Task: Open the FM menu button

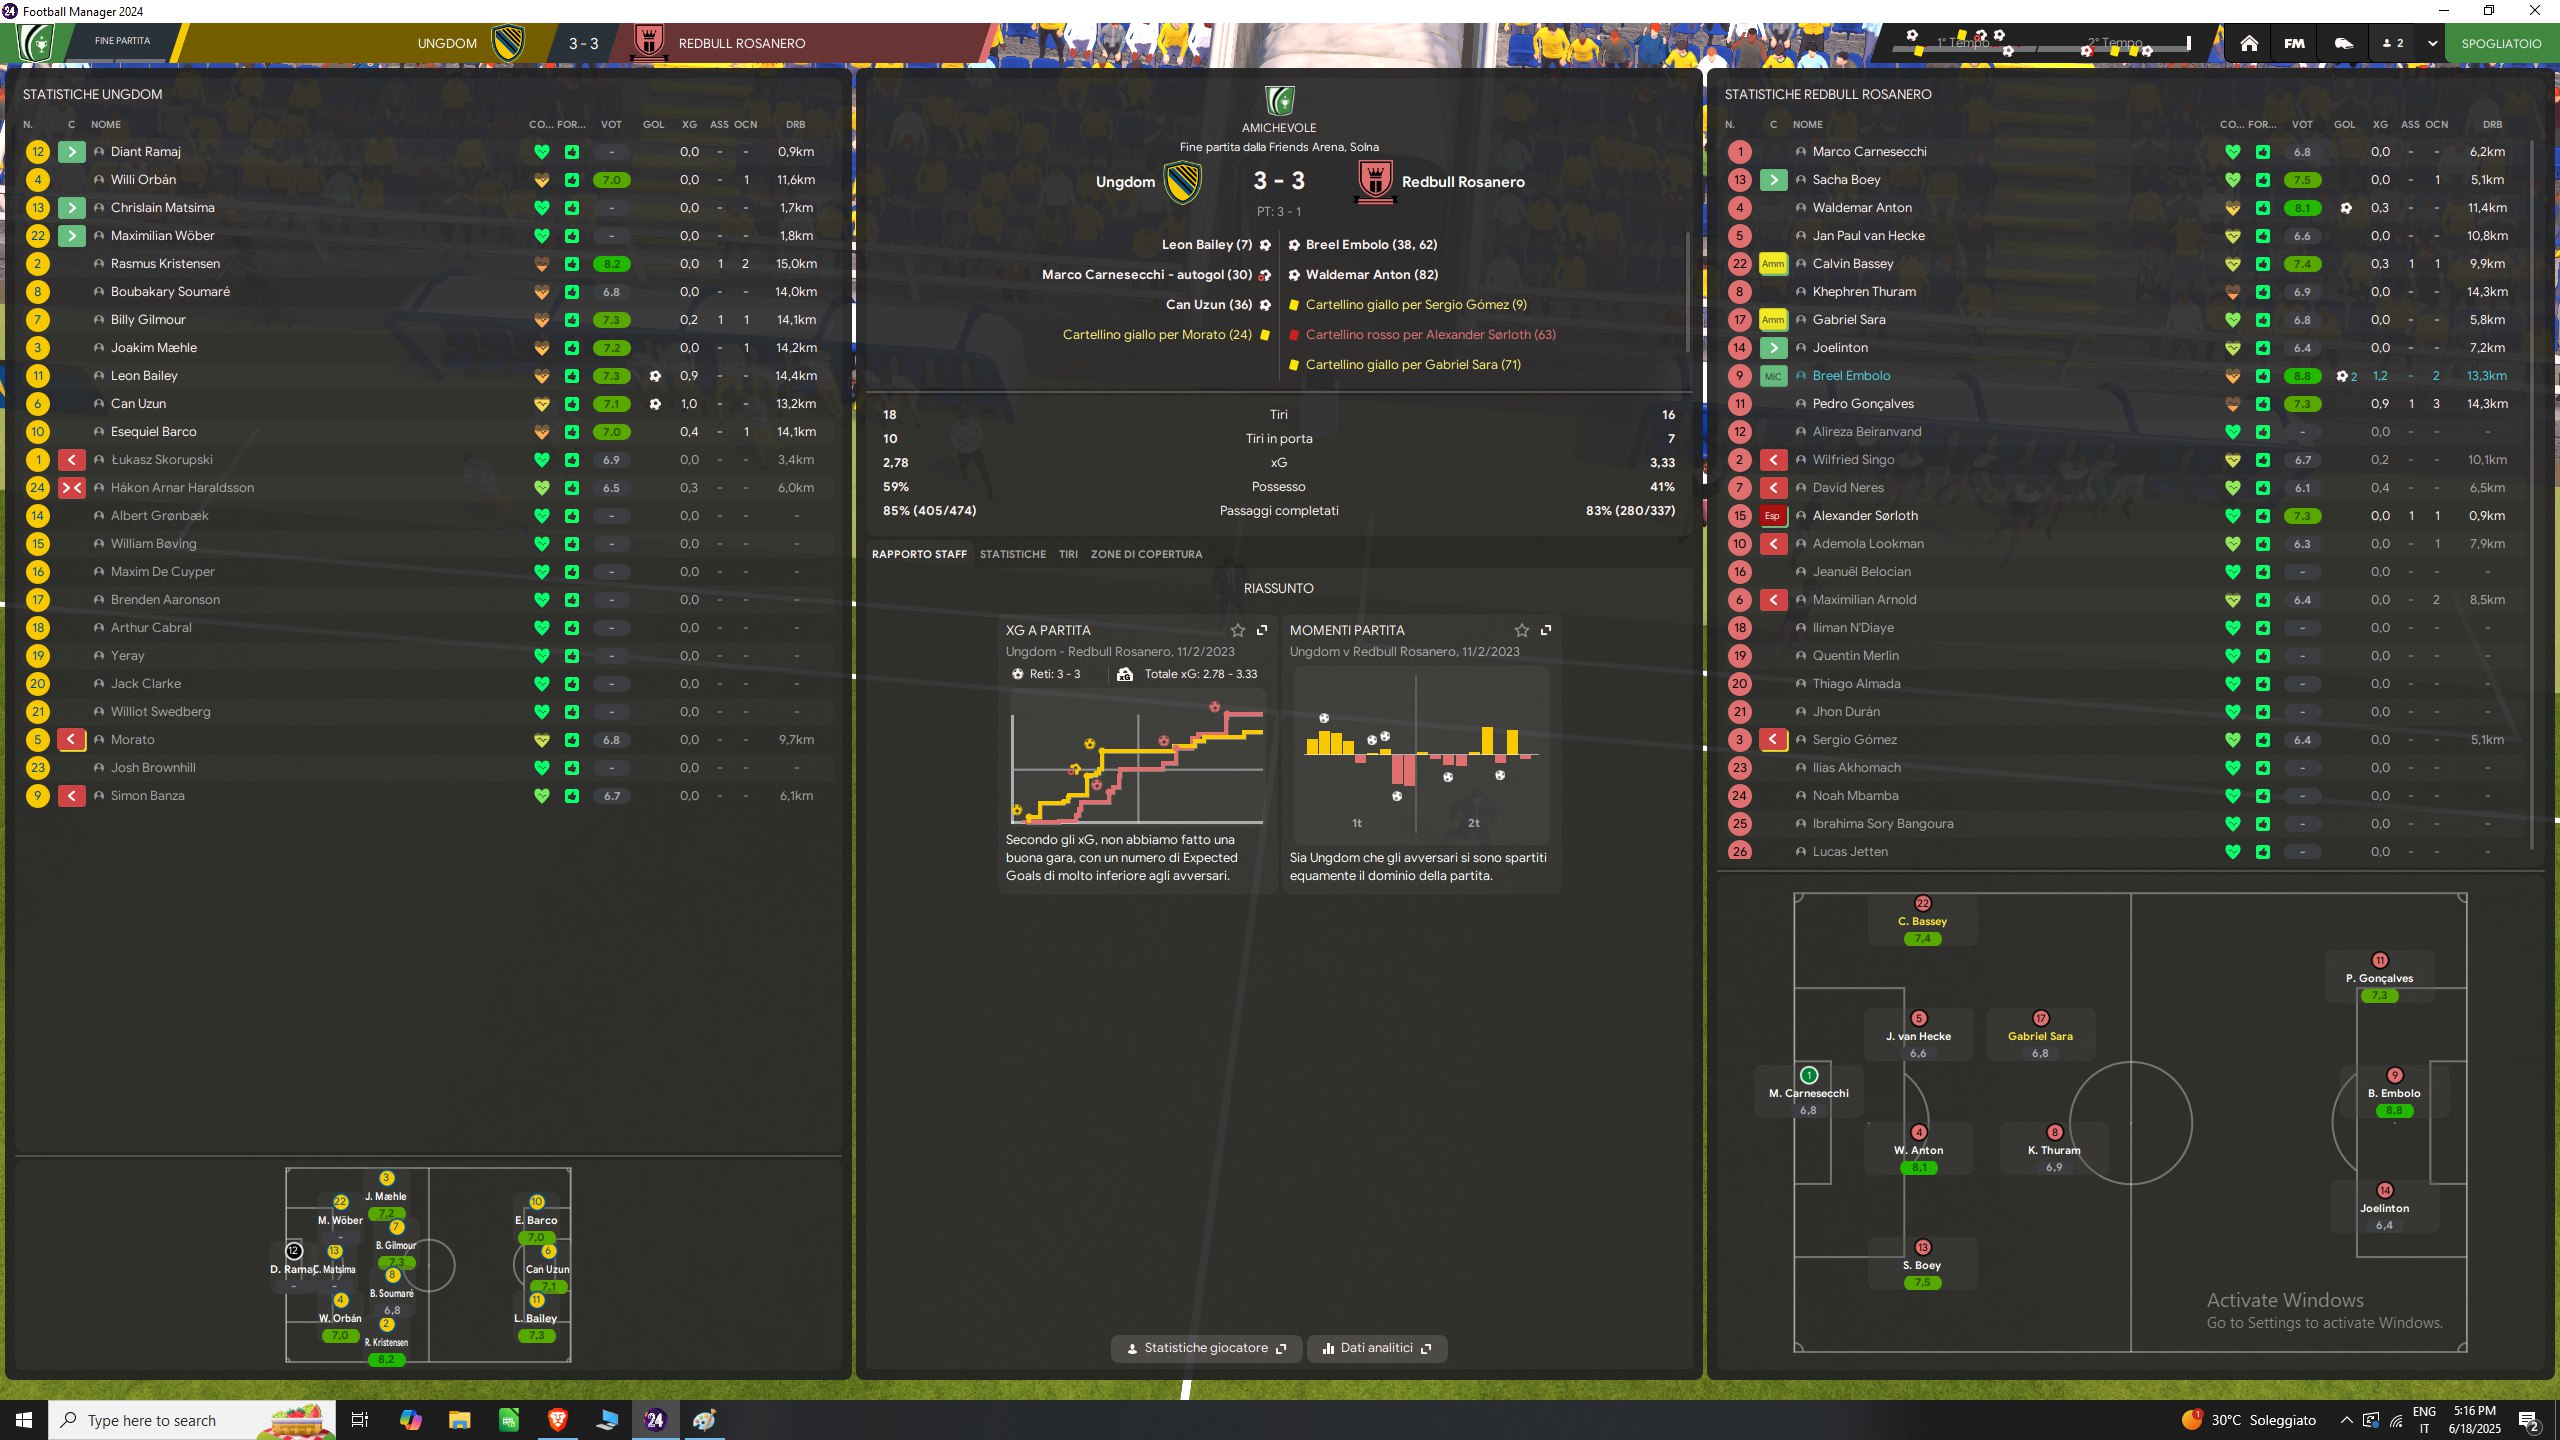Action: [2294, 43]
